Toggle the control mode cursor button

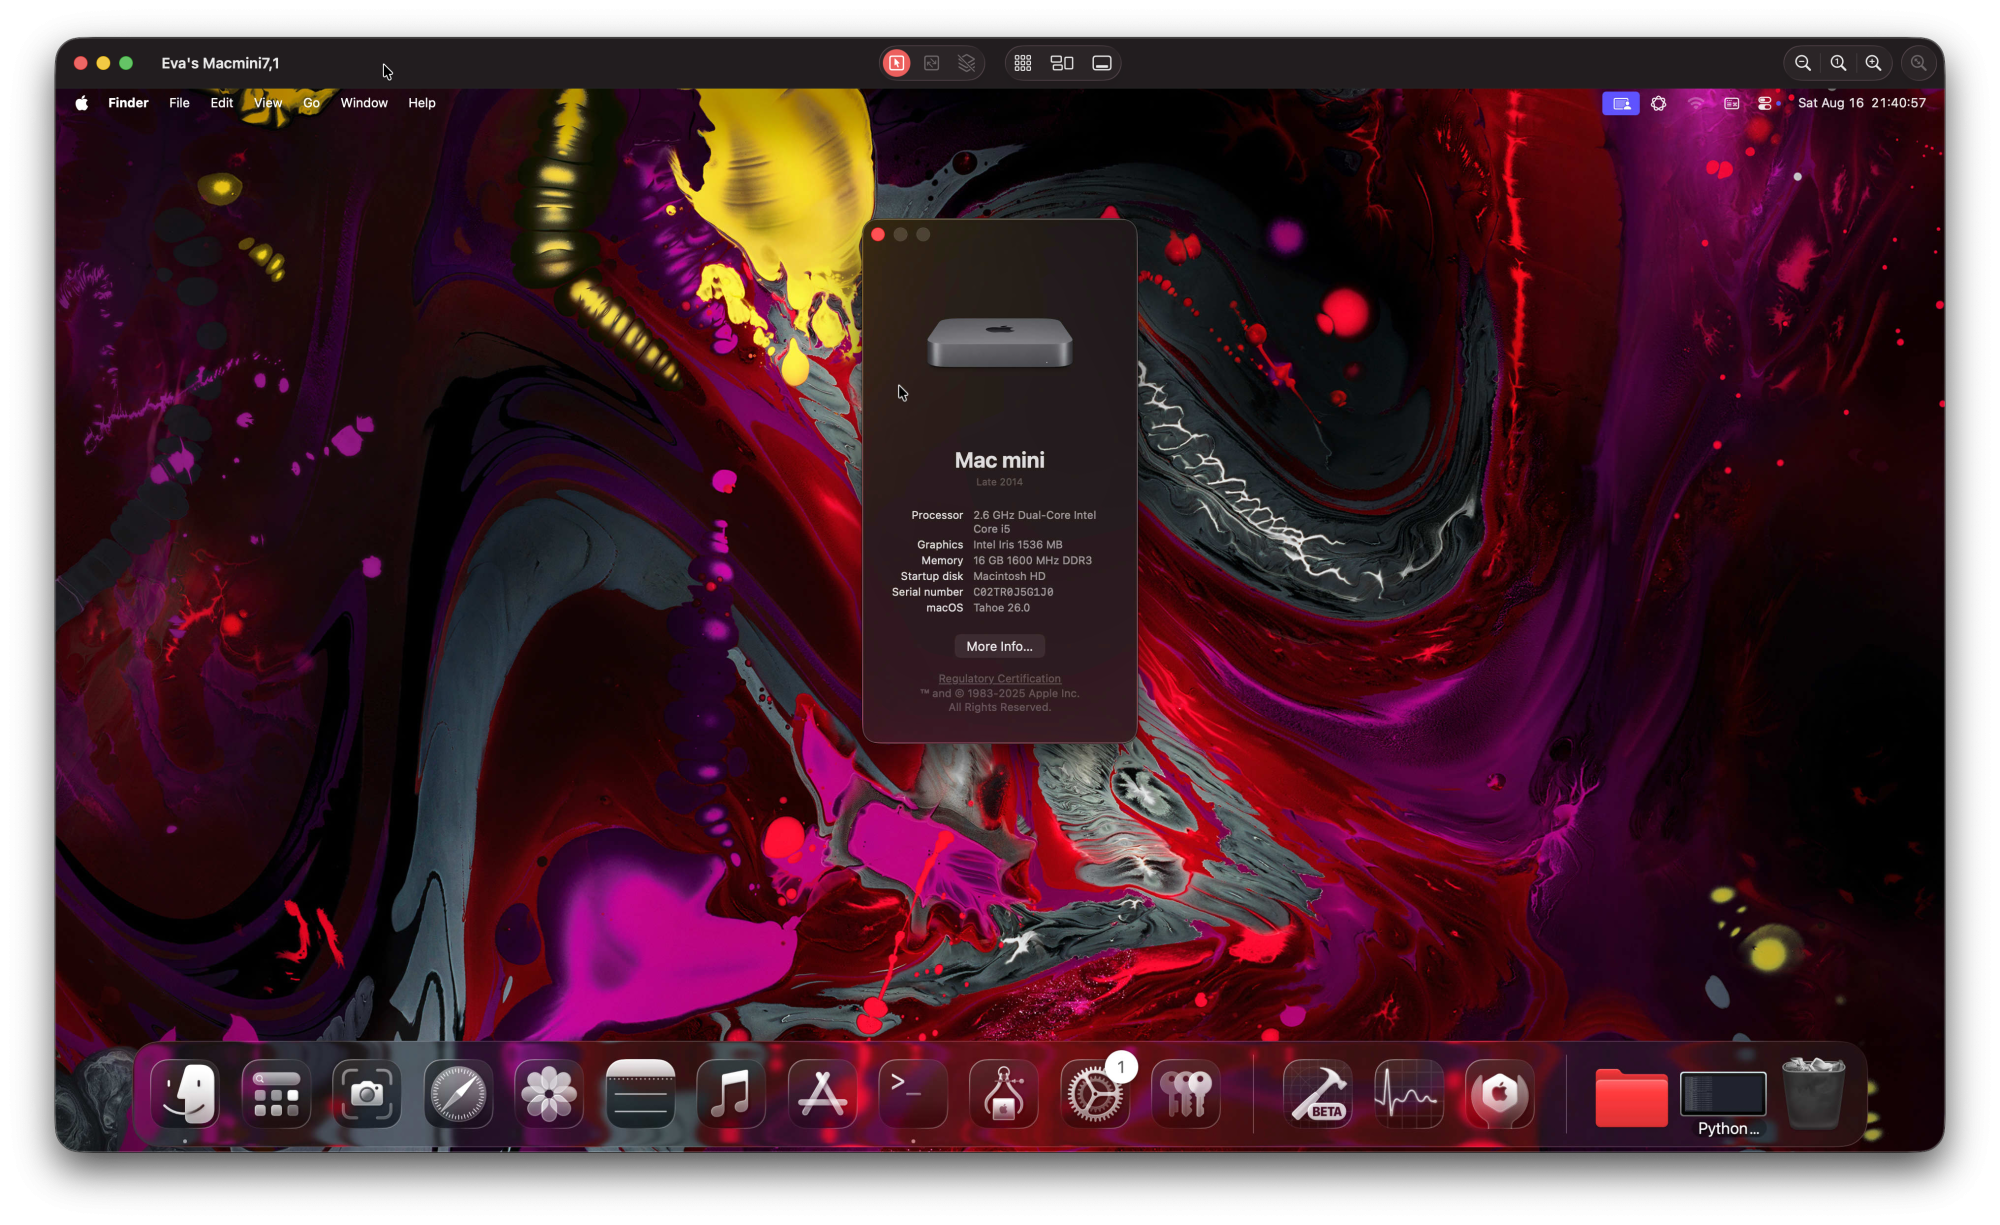click(x=896, y=63)
